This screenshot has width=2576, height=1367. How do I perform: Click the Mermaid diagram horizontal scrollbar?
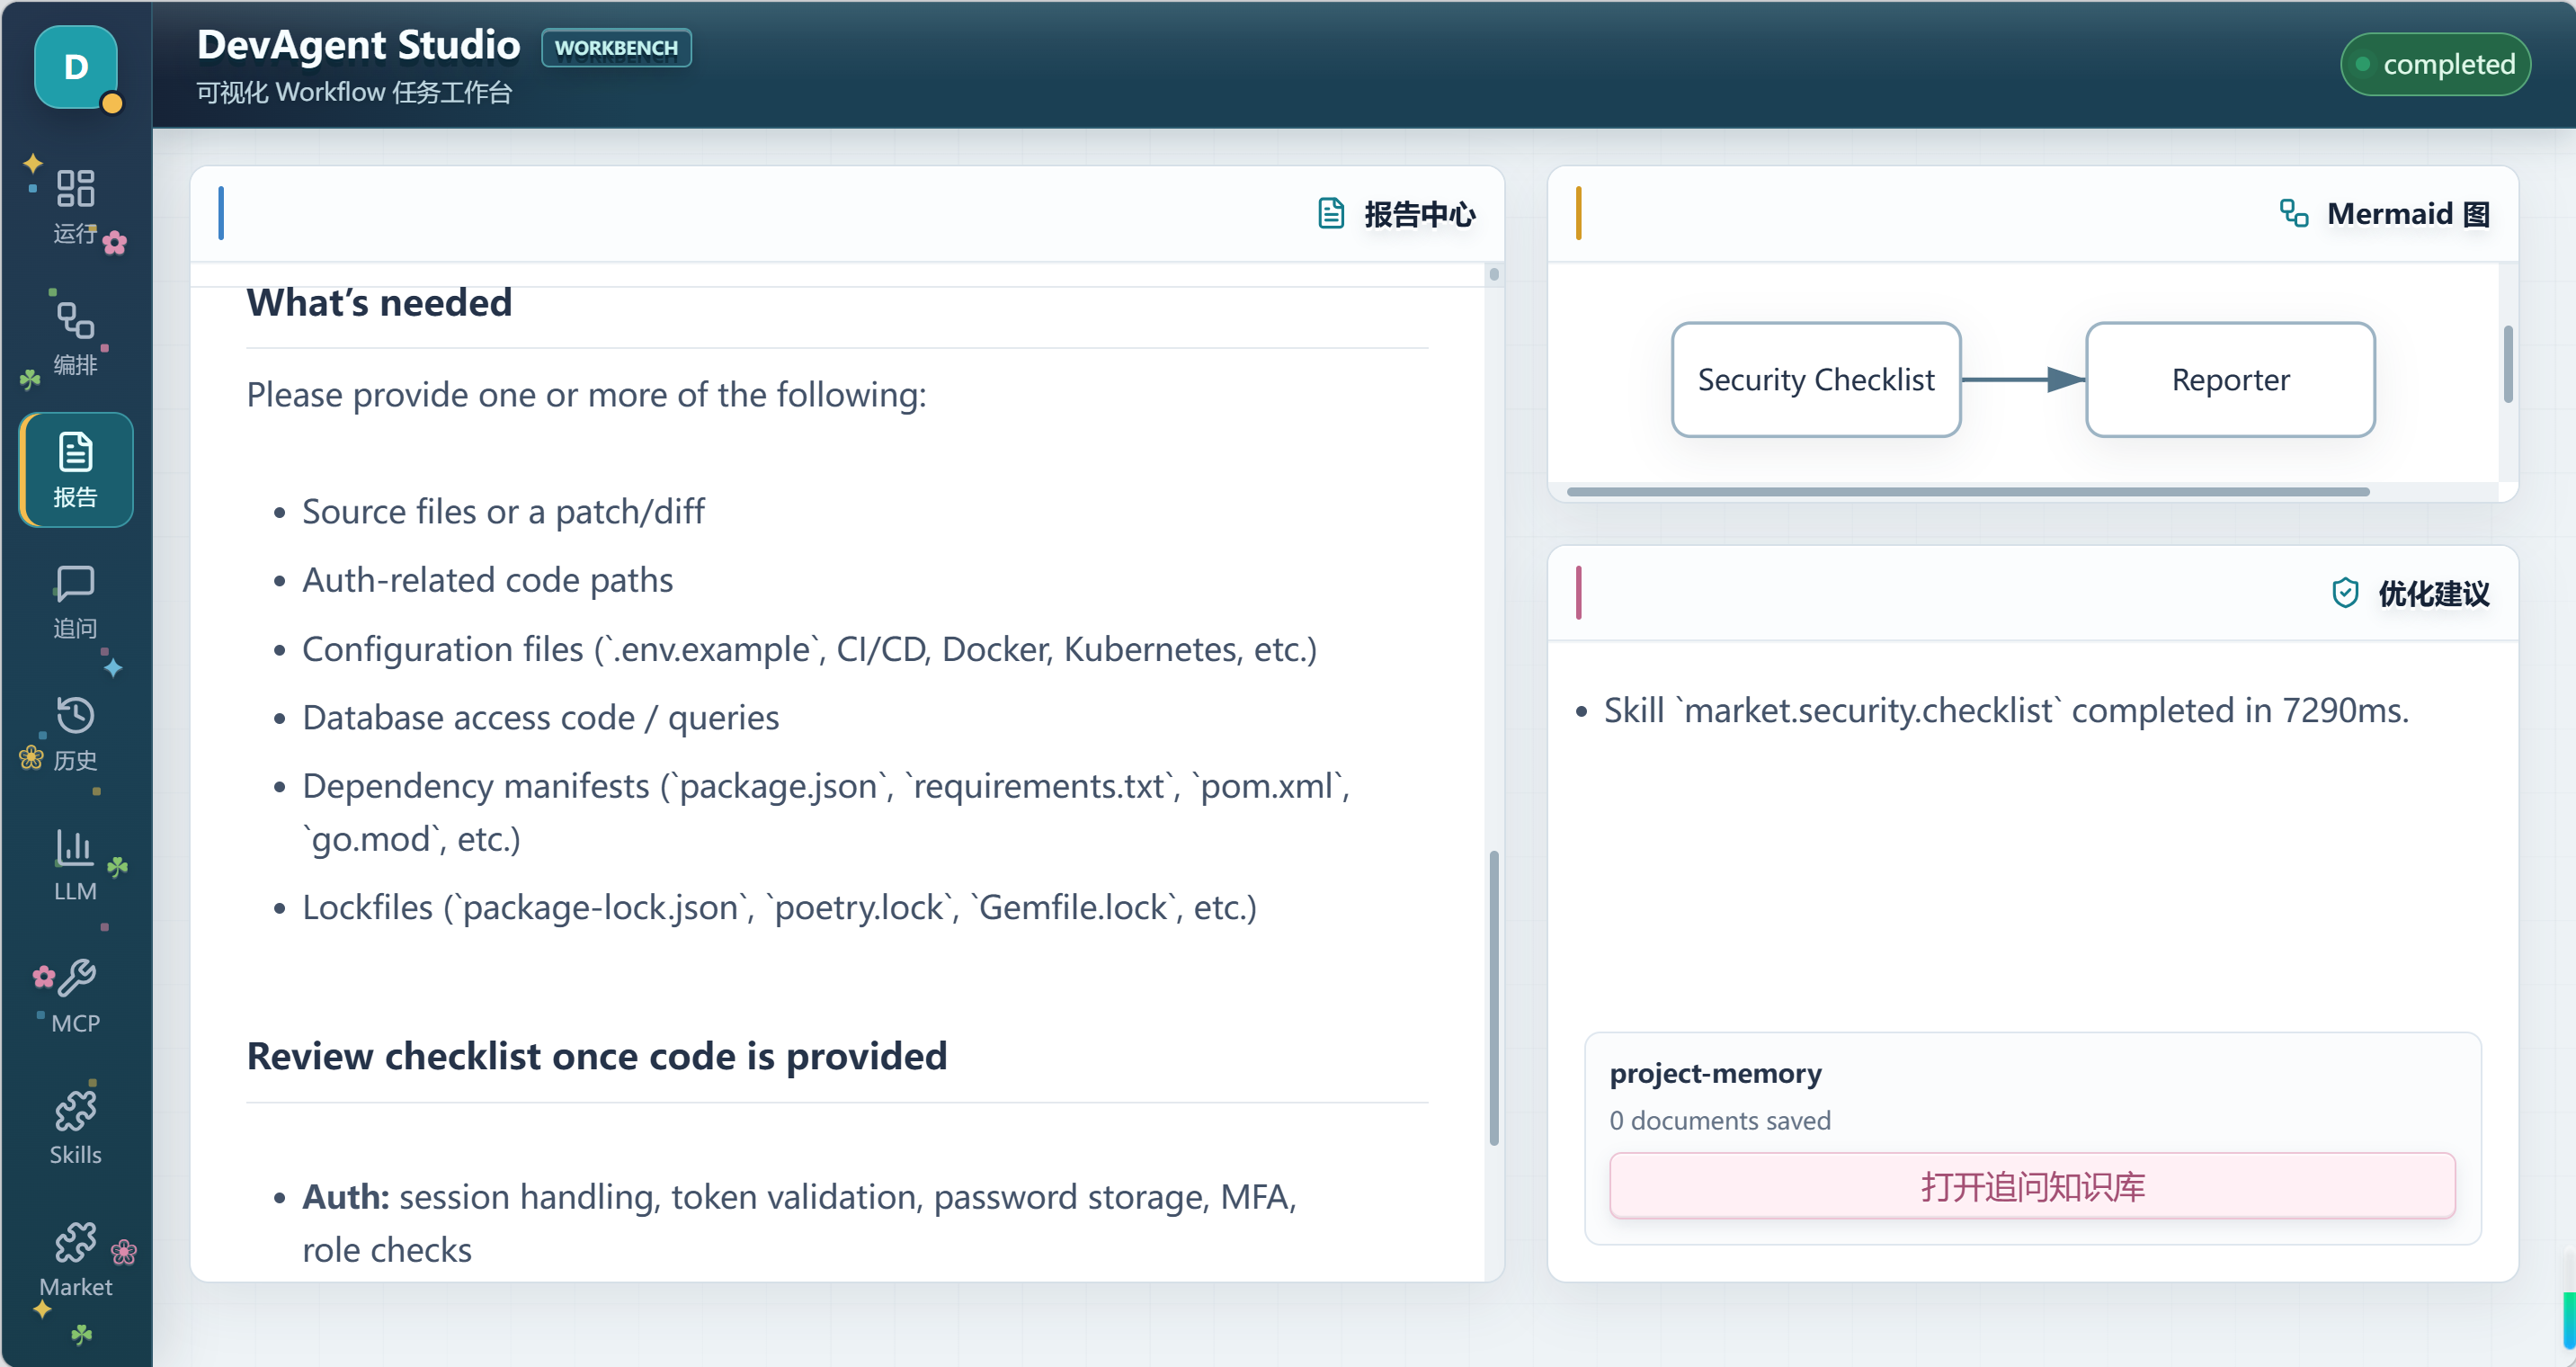pos(1967,491)
